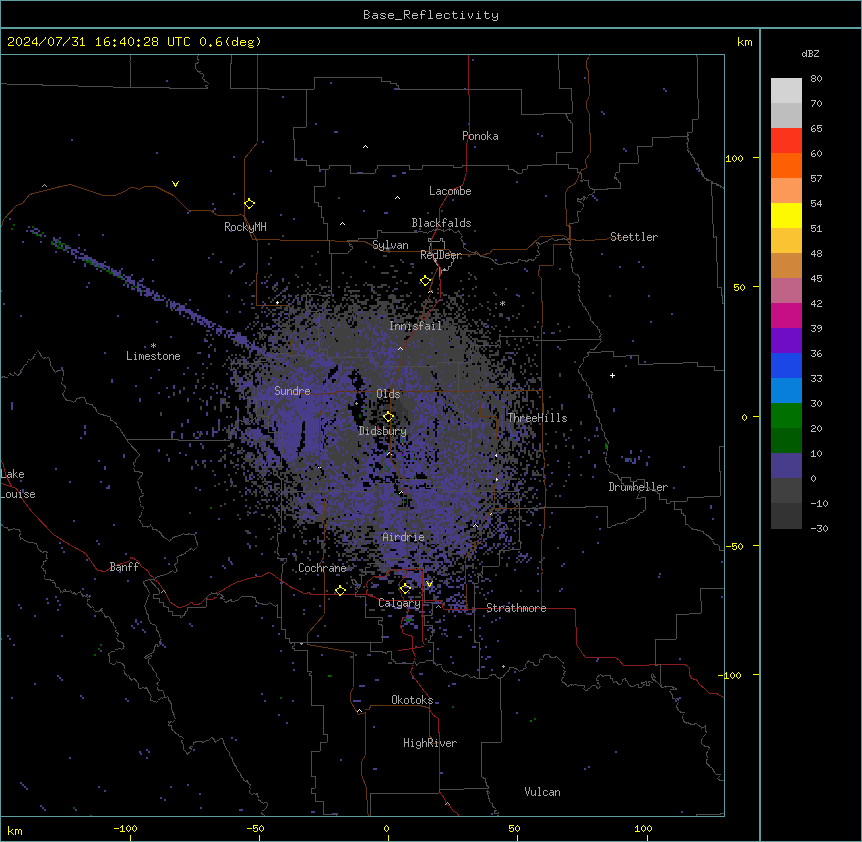Click the yellow marker south of Cochrane
Screen dimensions: 862x842
[x=340, y=591]
